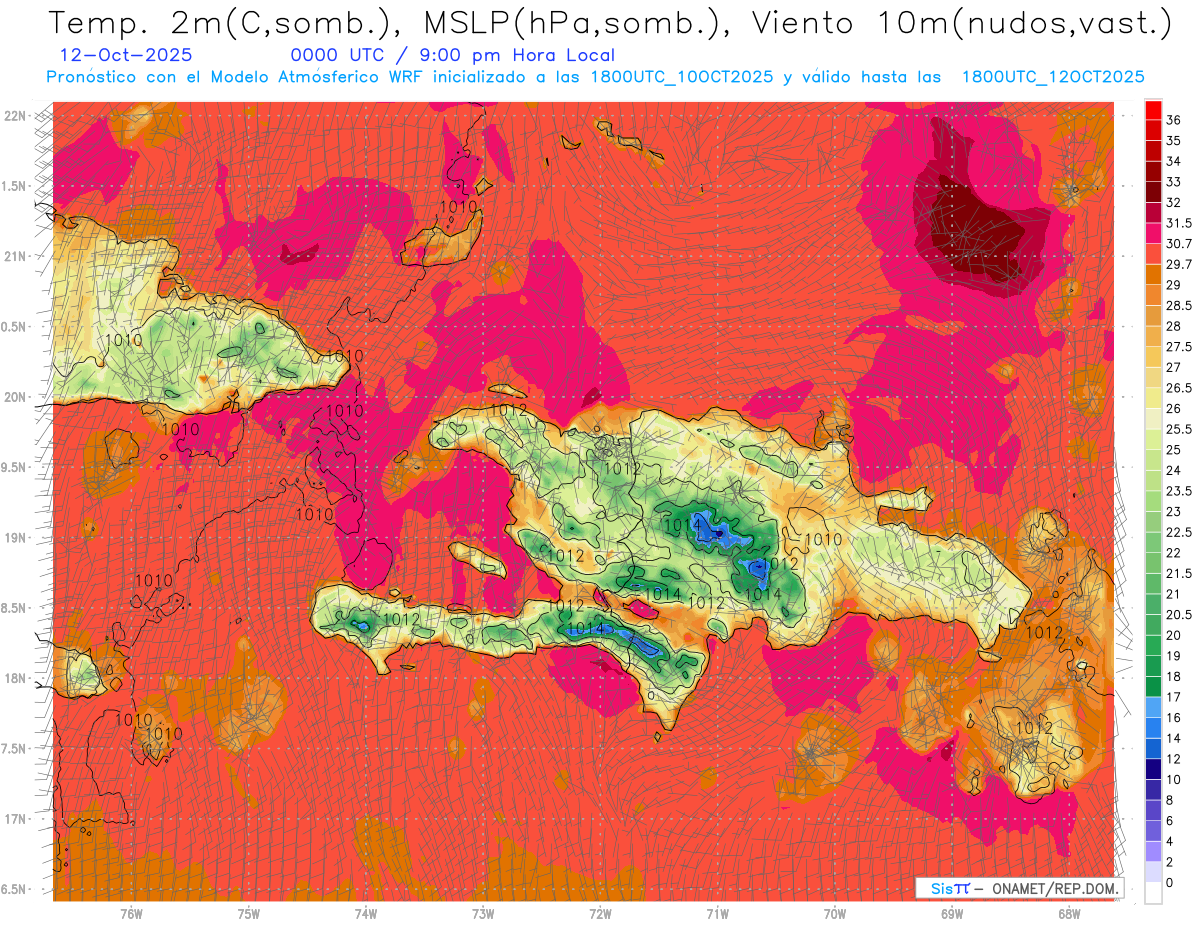The height and width of the screenshot is (927, 1200).
Task: Click the darkest maroon legend swatch between 32 and 33
Action: pos(1153,193)
